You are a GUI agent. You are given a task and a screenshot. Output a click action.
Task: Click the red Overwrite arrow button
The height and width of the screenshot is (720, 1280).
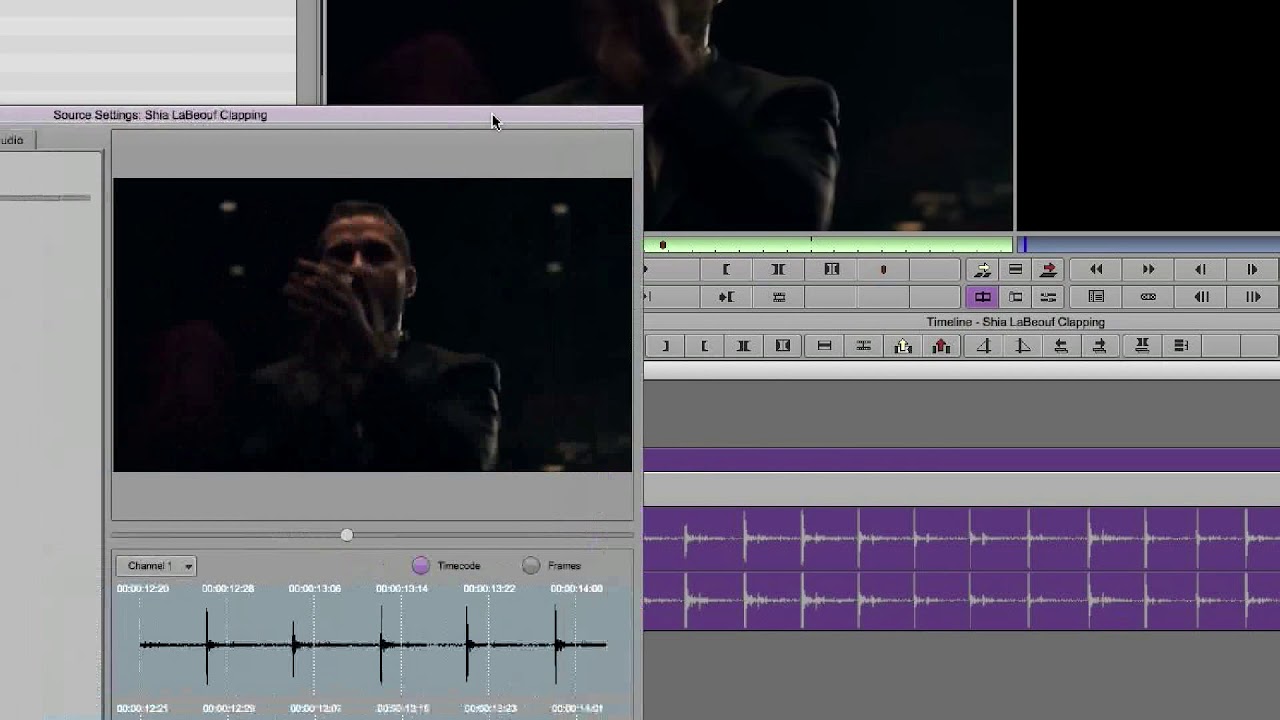(x=1048, y=270)
